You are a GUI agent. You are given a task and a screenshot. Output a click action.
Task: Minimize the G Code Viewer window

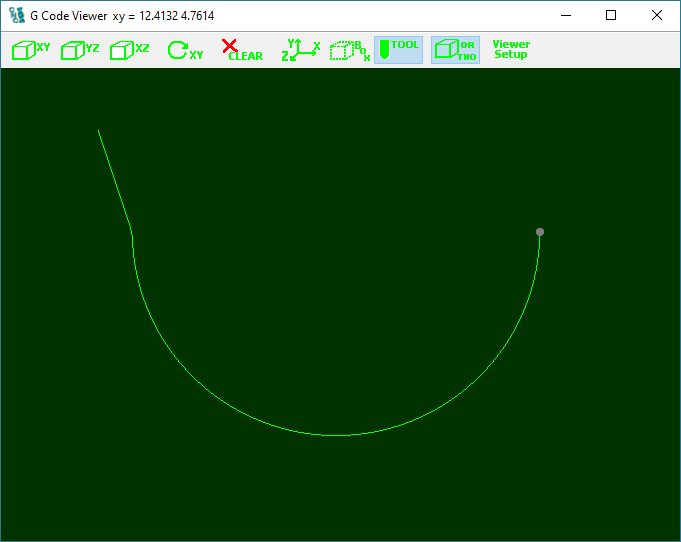[566, 16]
